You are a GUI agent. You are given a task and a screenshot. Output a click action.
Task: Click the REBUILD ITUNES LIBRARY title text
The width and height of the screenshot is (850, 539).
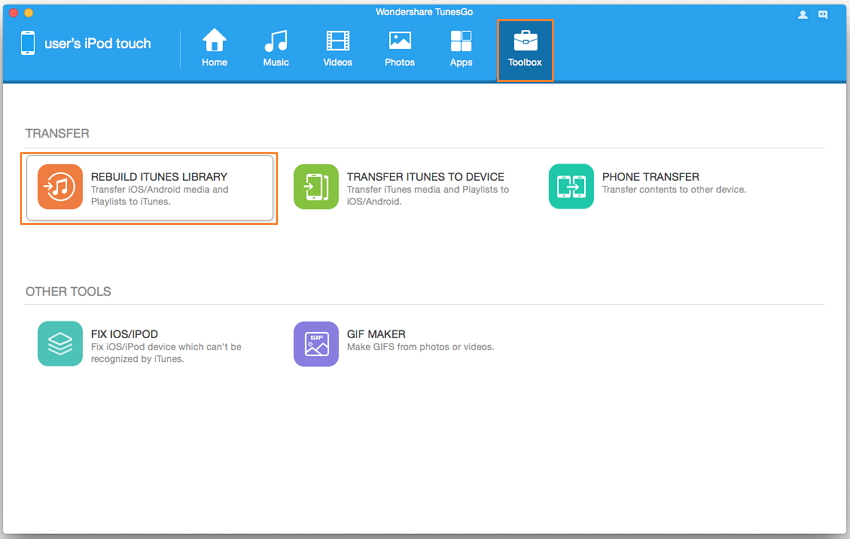pos(159,177)
